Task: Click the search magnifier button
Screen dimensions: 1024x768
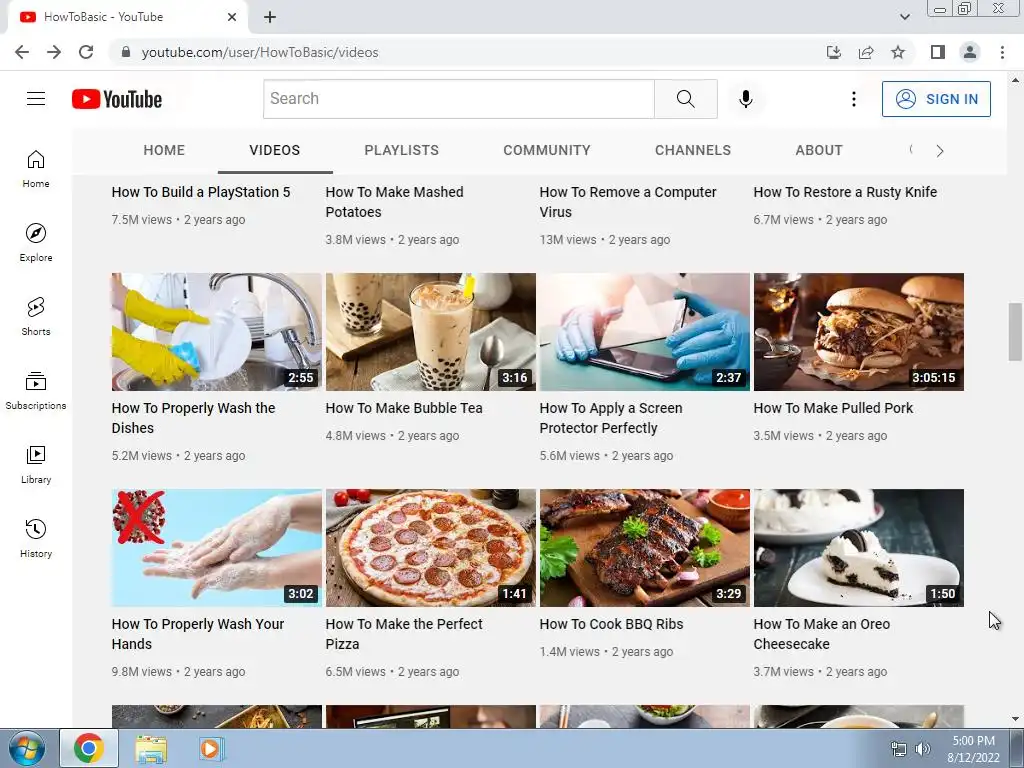Action: [686, 99]
